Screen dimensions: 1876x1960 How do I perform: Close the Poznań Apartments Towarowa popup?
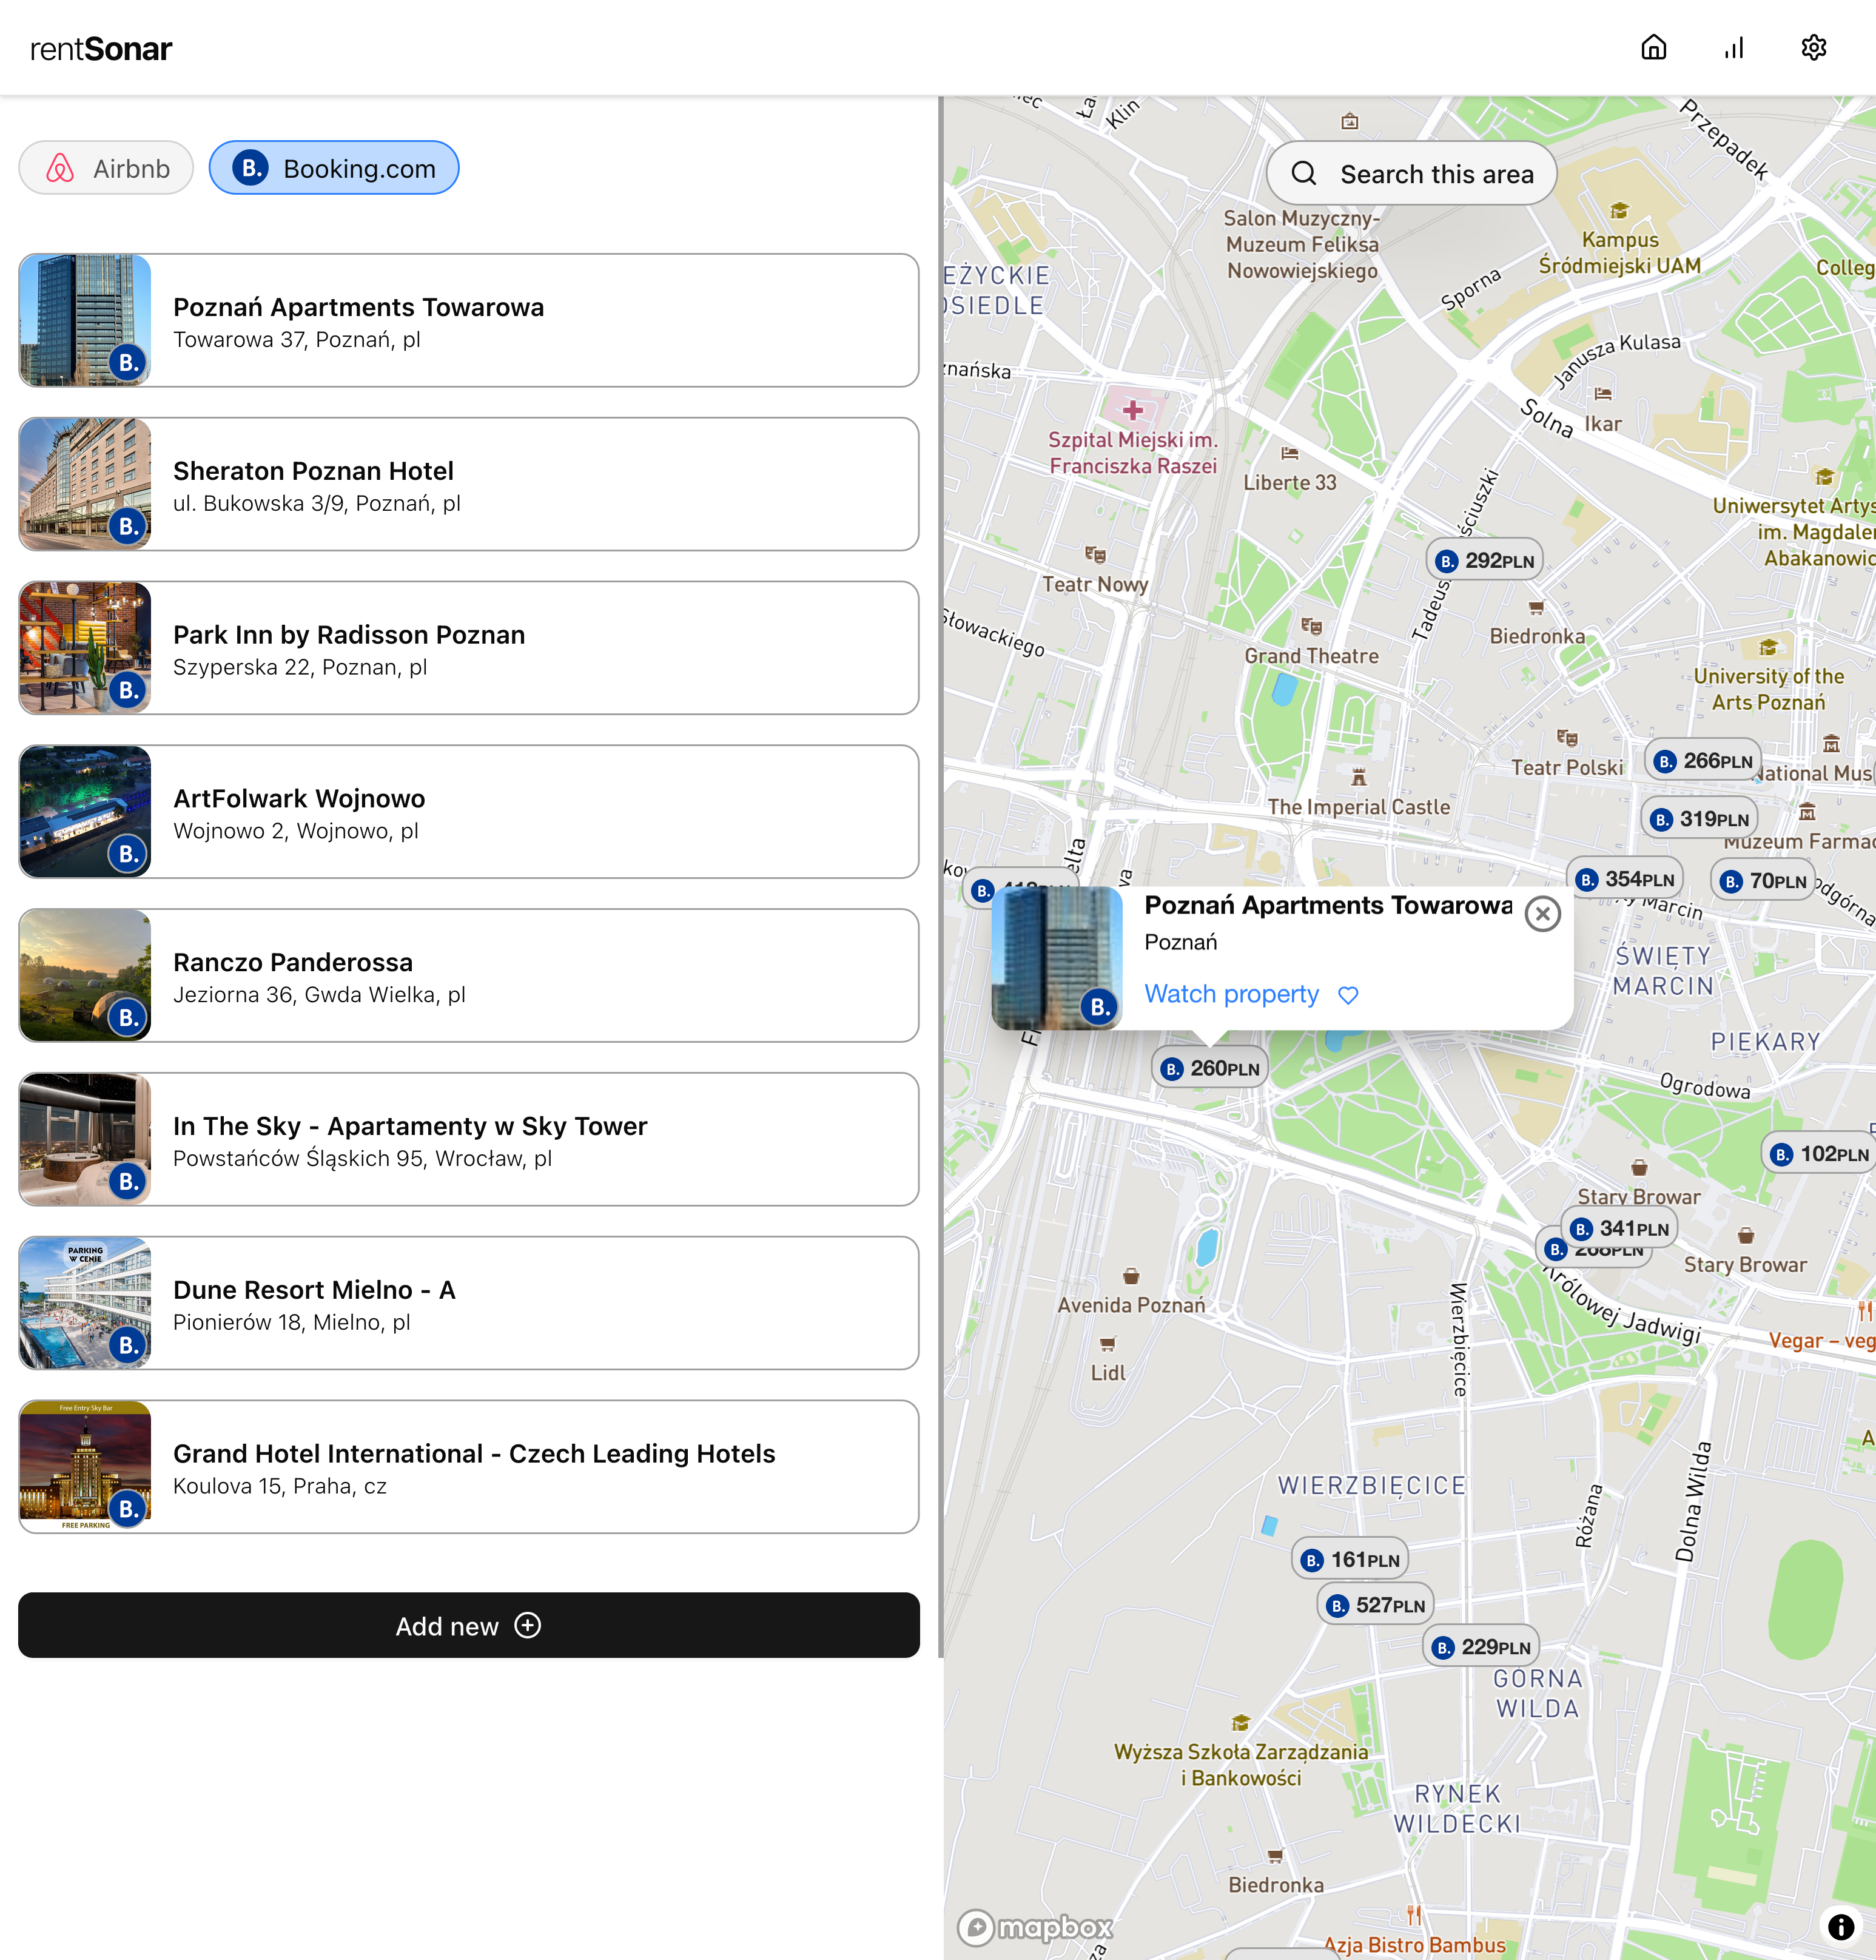[x=1542, y=913]
